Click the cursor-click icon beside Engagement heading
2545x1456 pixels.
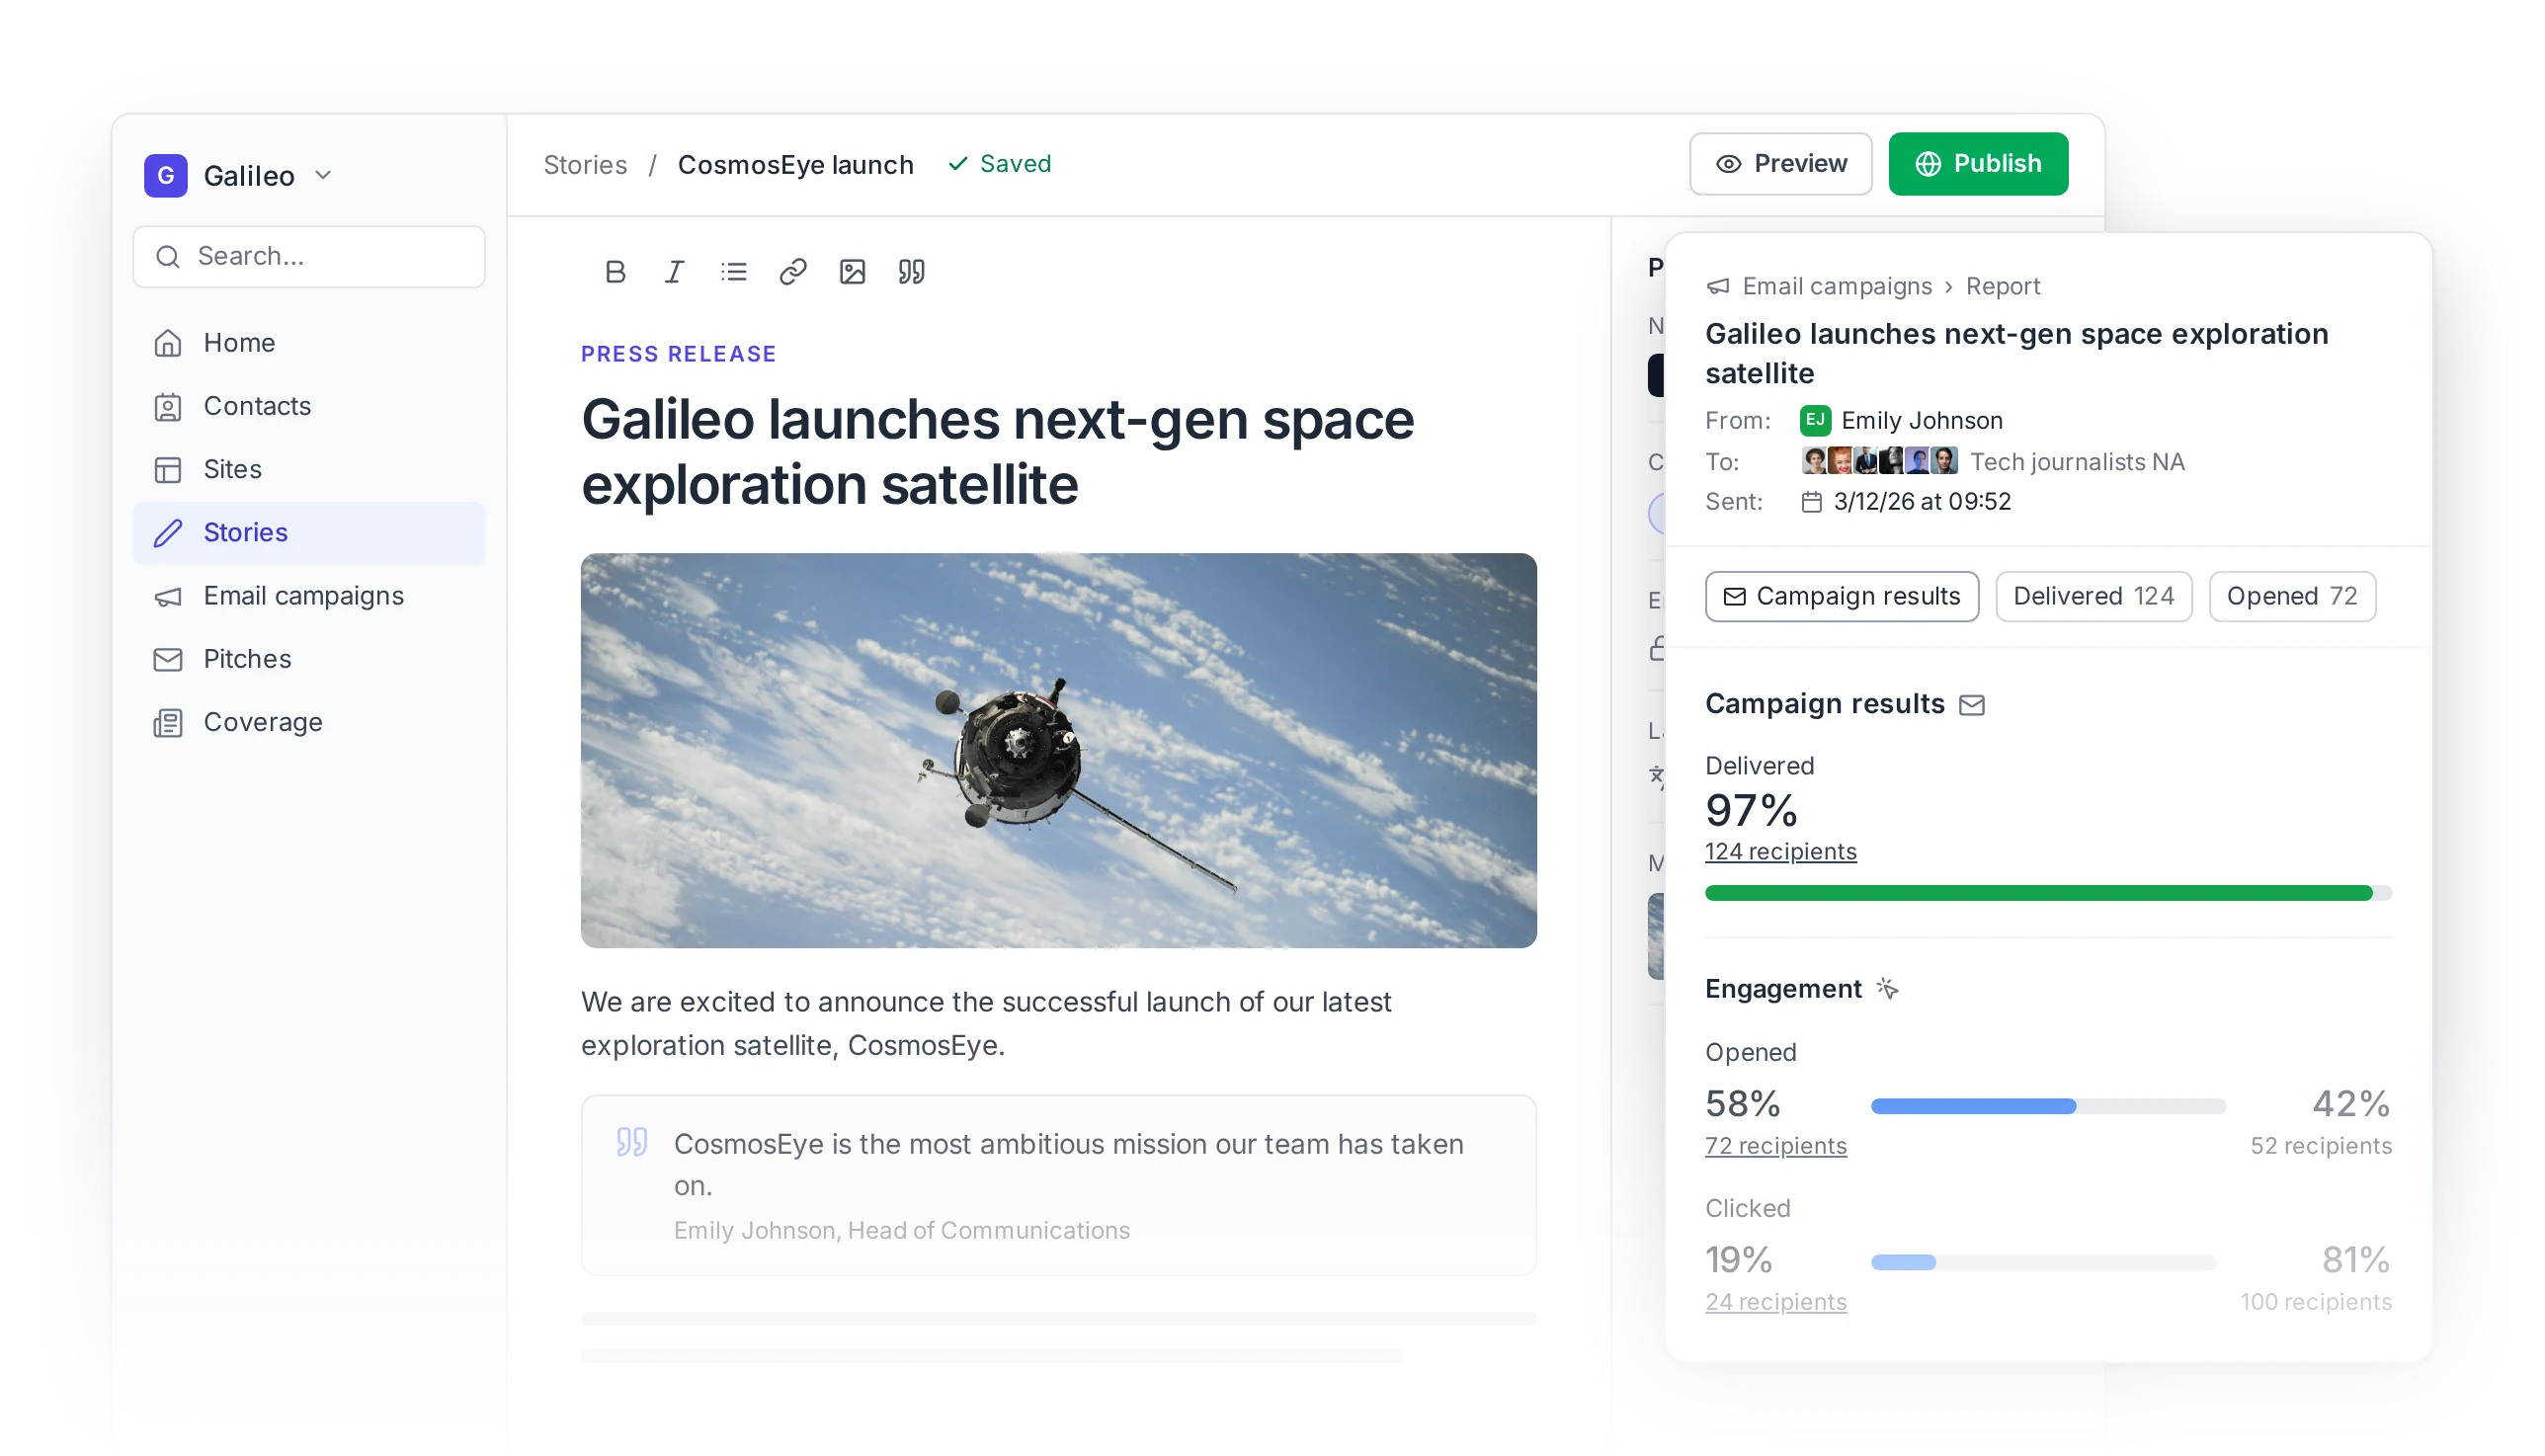click(x=1887, y=989)
